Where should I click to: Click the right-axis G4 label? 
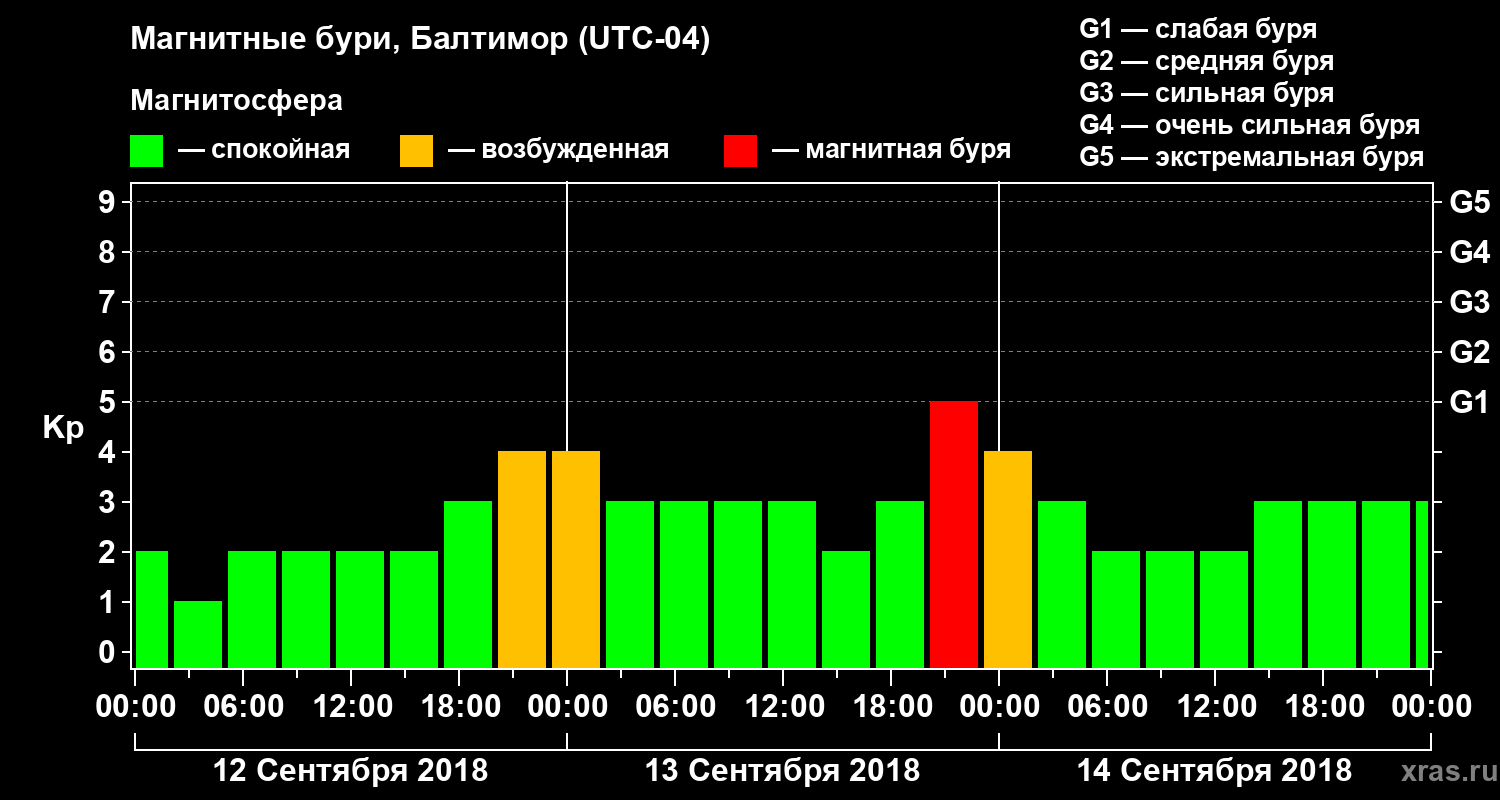(x=1469, y=252)
